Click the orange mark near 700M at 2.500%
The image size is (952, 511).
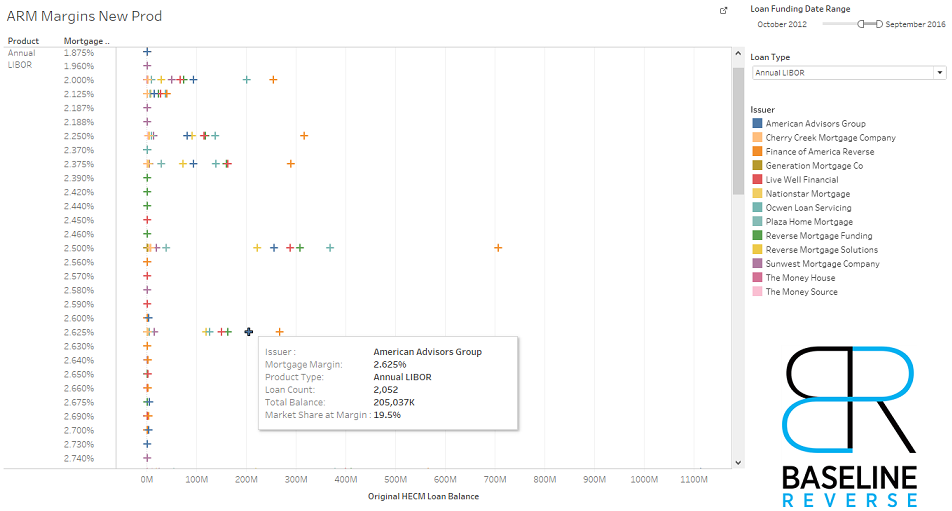498,248
